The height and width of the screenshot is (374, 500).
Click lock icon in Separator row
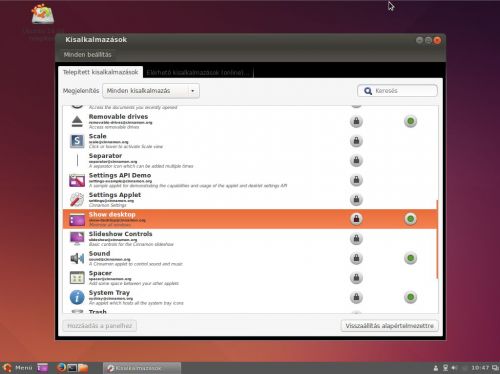point(356,160)
